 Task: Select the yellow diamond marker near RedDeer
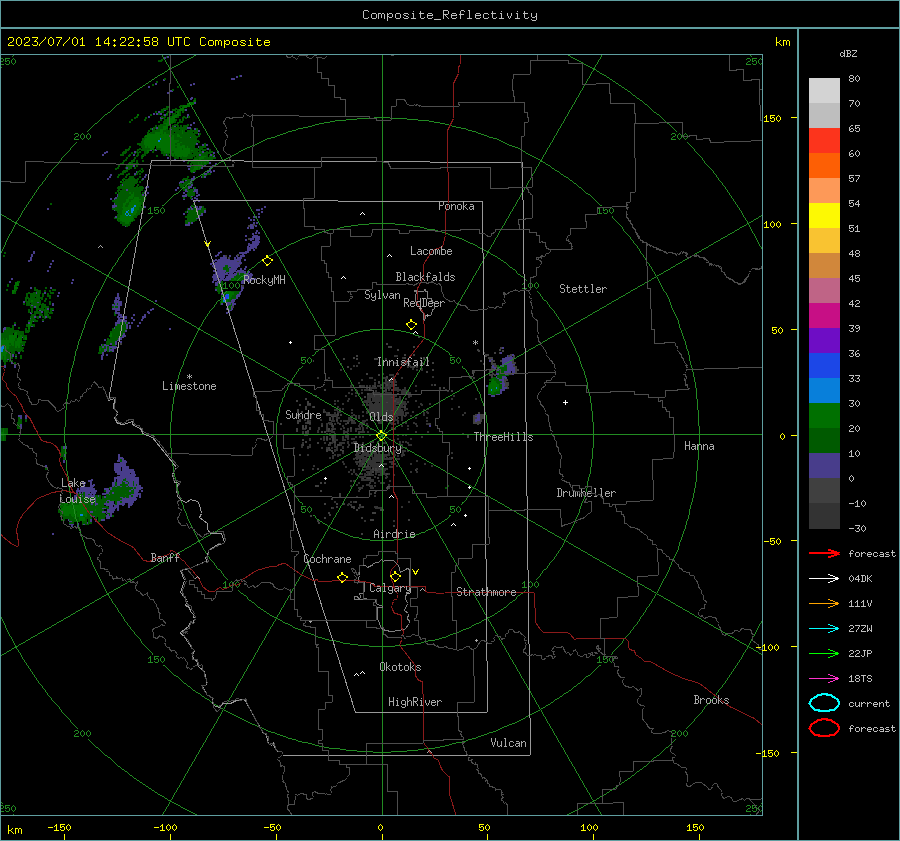(411, 325)
